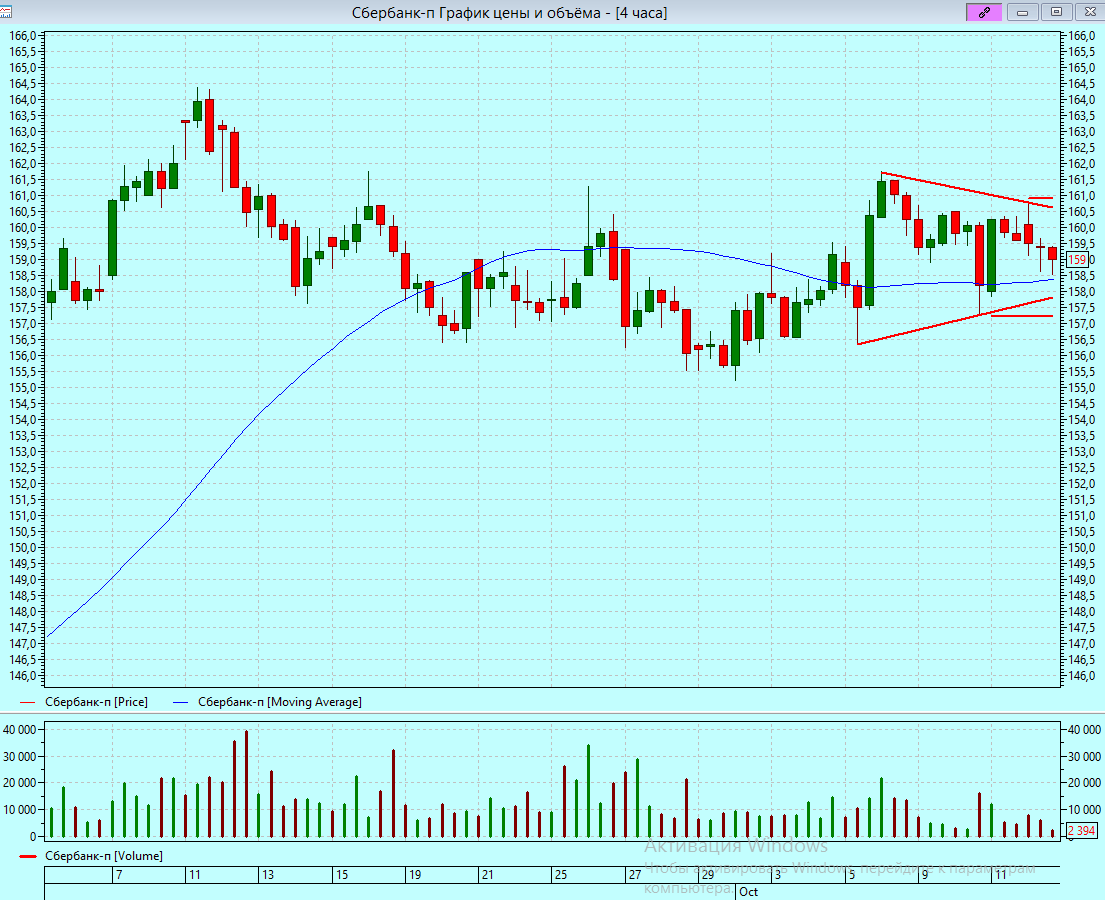Click date label '21' on the time axis
The image size is (1105, 900).
point(488,875)
